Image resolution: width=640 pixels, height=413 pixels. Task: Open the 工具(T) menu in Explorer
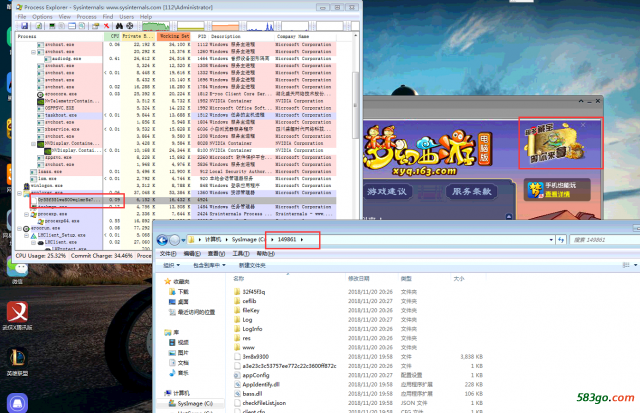tap(241, 254)
